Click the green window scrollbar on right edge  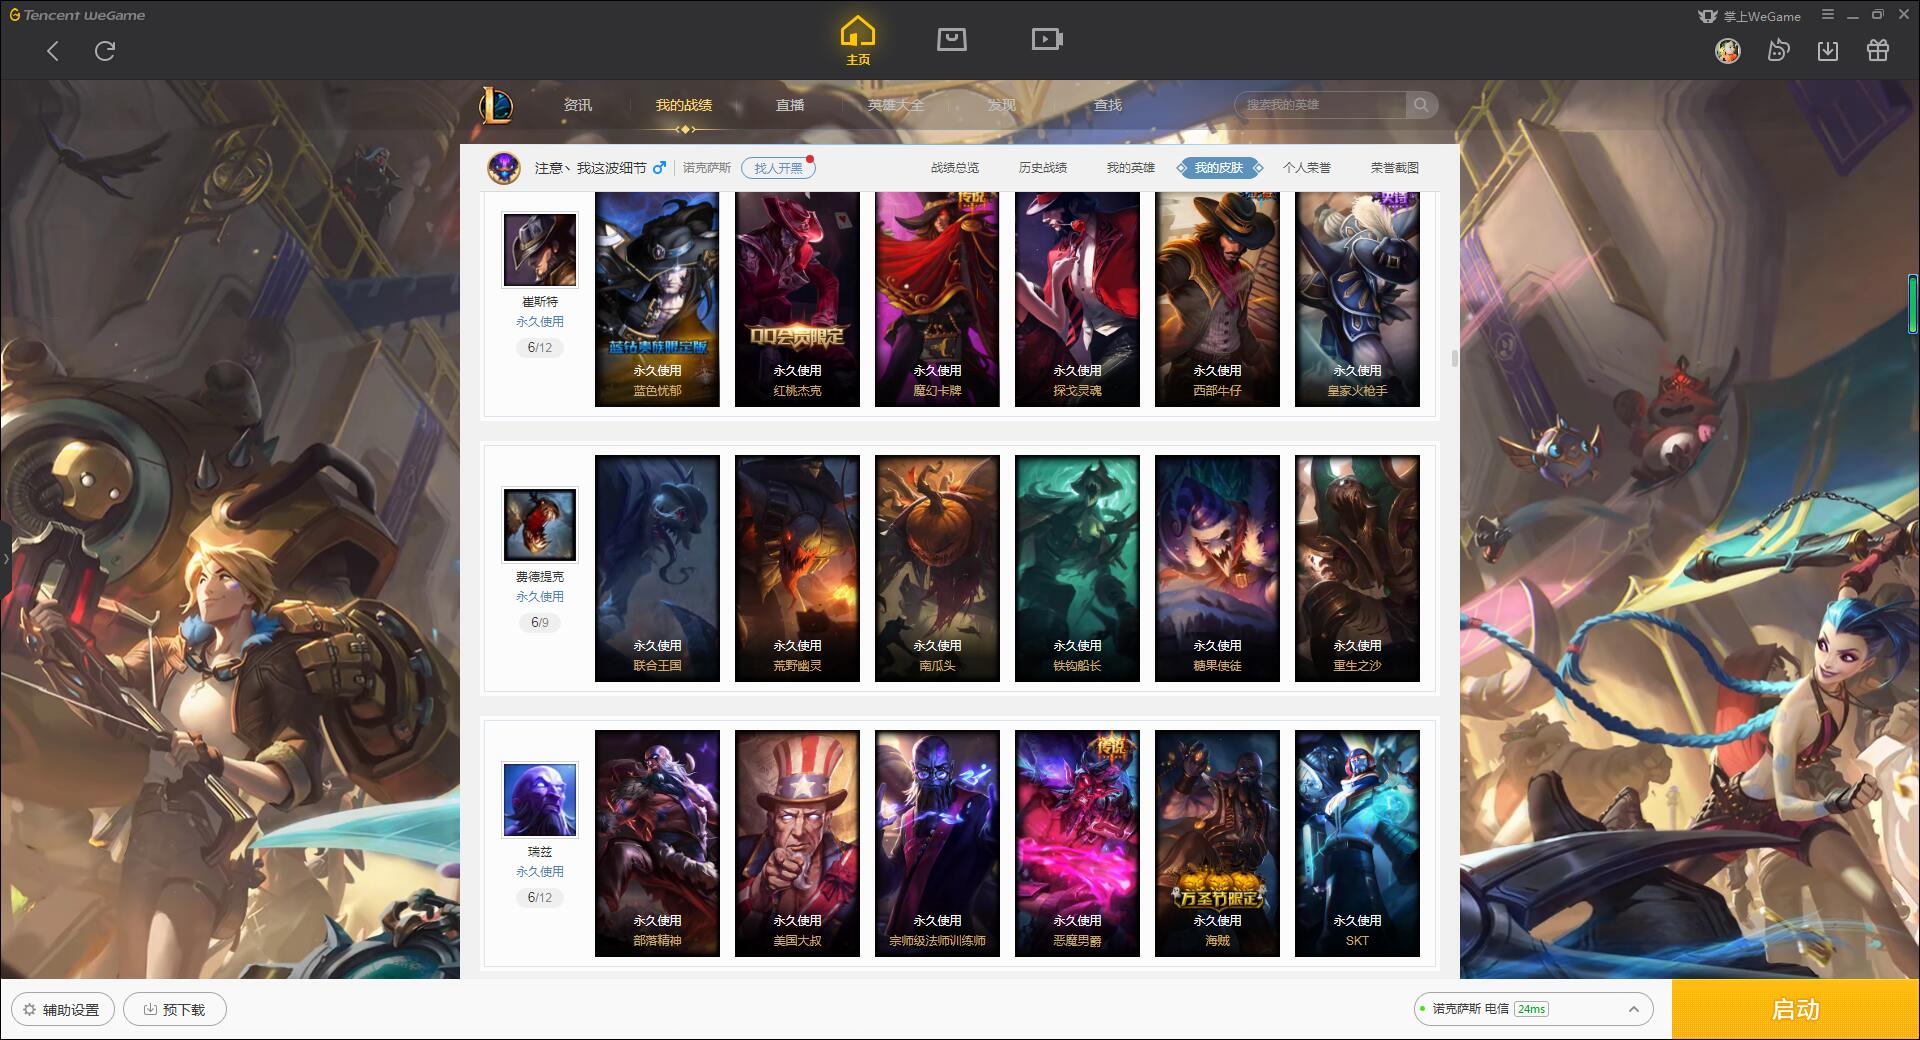1913,303
